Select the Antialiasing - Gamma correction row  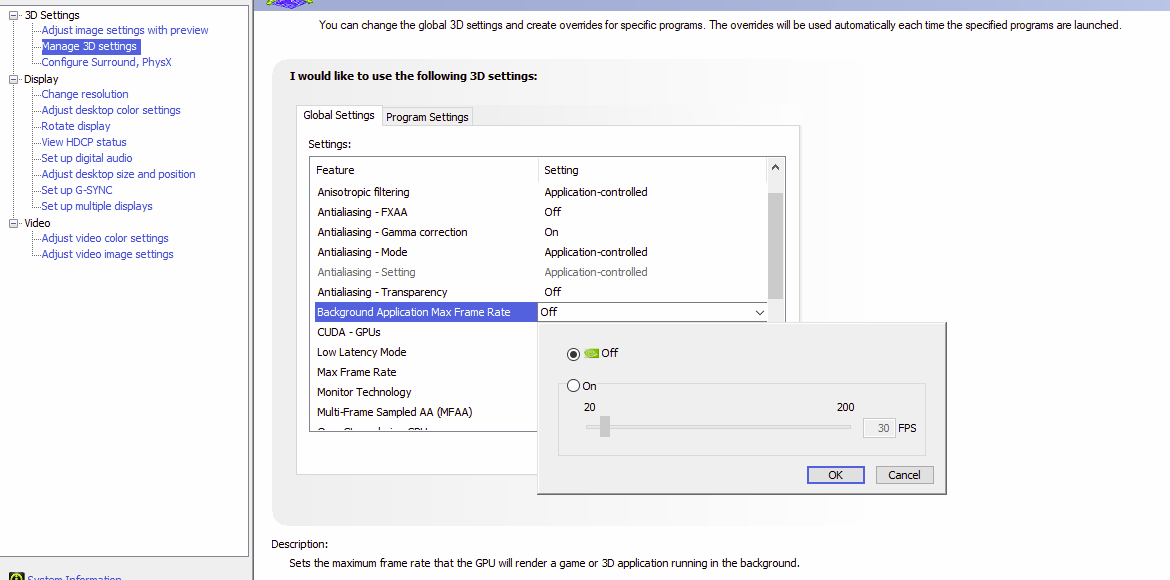[x=539, y=232]
